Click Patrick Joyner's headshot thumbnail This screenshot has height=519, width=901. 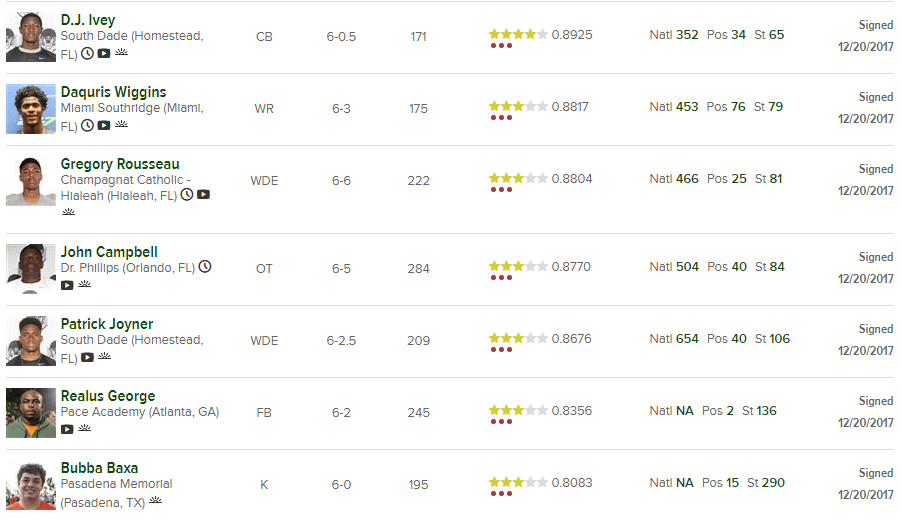coord(30,341)
